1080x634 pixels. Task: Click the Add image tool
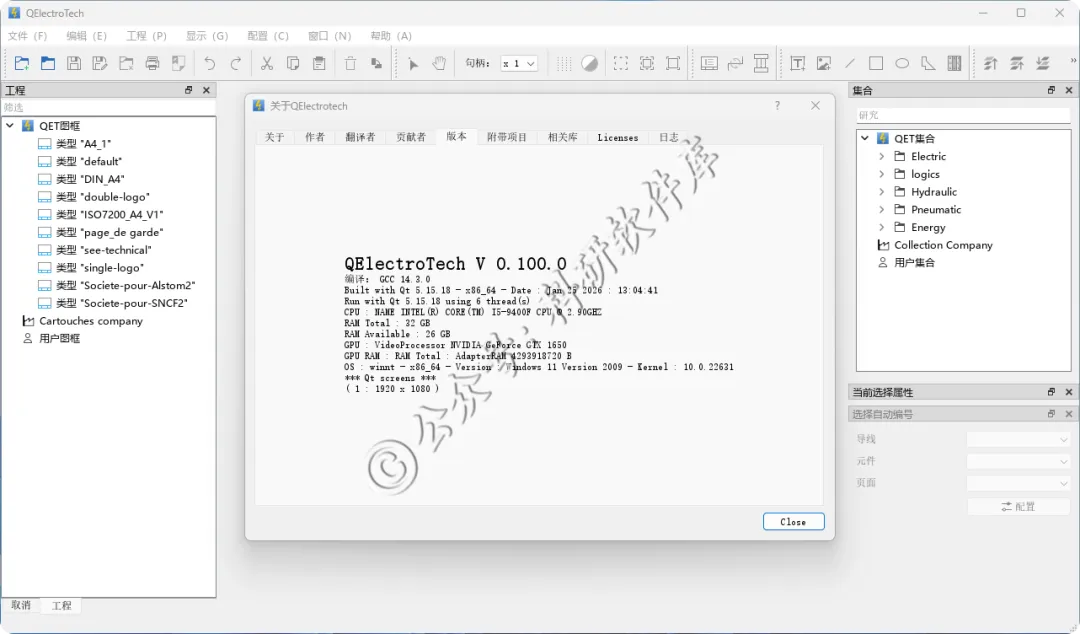pos(824,63)
